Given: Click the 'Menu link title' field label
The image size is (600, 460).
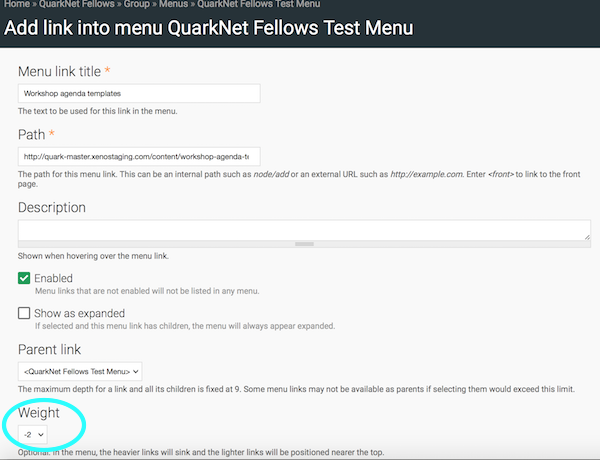Looking at the screenshot, I should point(59,71).
